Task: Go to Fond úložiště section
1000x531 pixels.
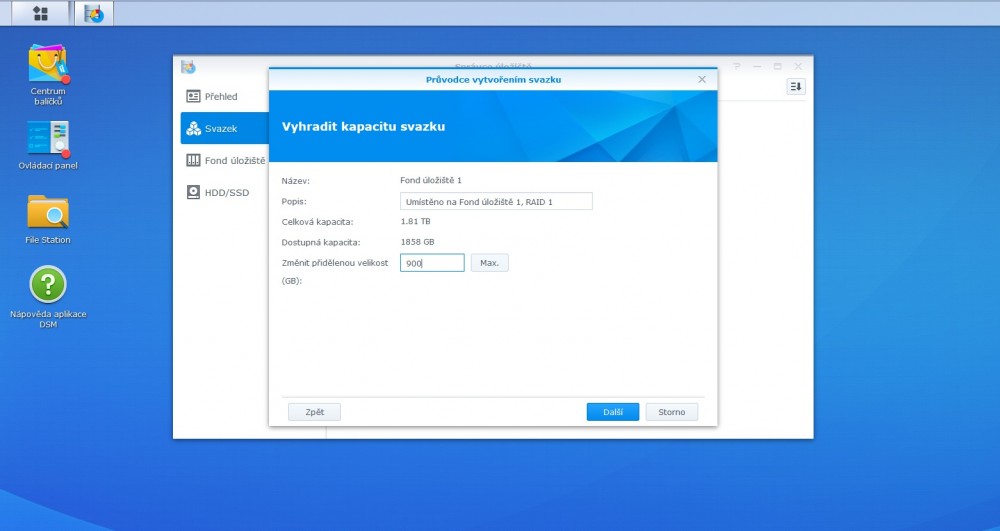Action: pyautogui.click(x=226, y=160)
